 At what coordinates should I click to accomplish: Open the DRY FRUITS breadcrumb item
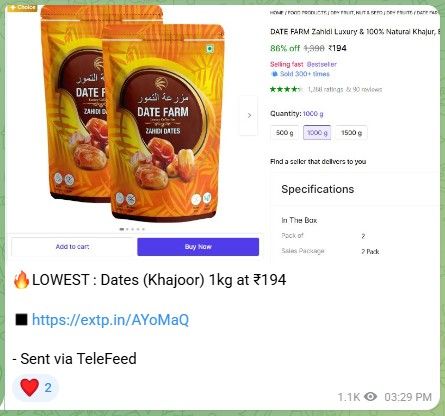tap(399, 13)
